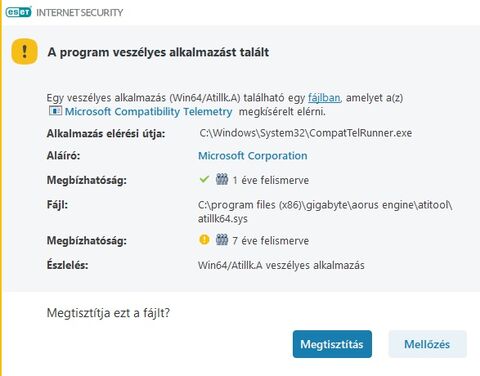Screen dimensions: 480x376
Task: Click the Megtisztítás button
Action: [332, 344]
